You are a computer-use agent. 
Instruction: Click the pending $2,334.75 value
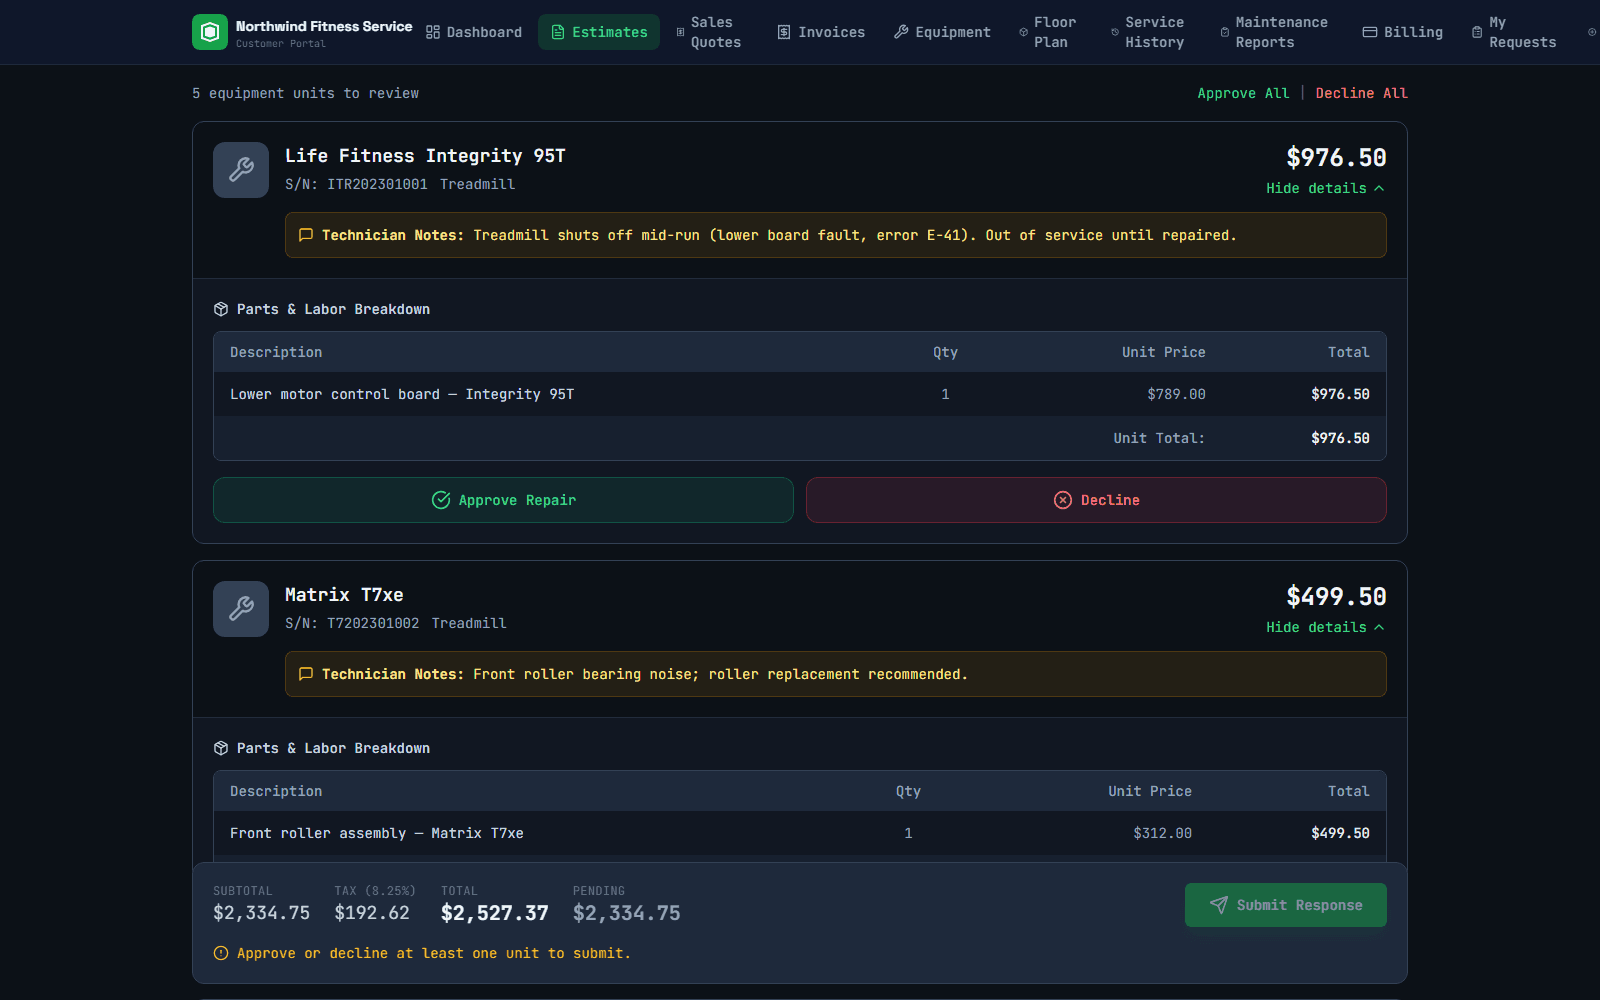(627, 913)
